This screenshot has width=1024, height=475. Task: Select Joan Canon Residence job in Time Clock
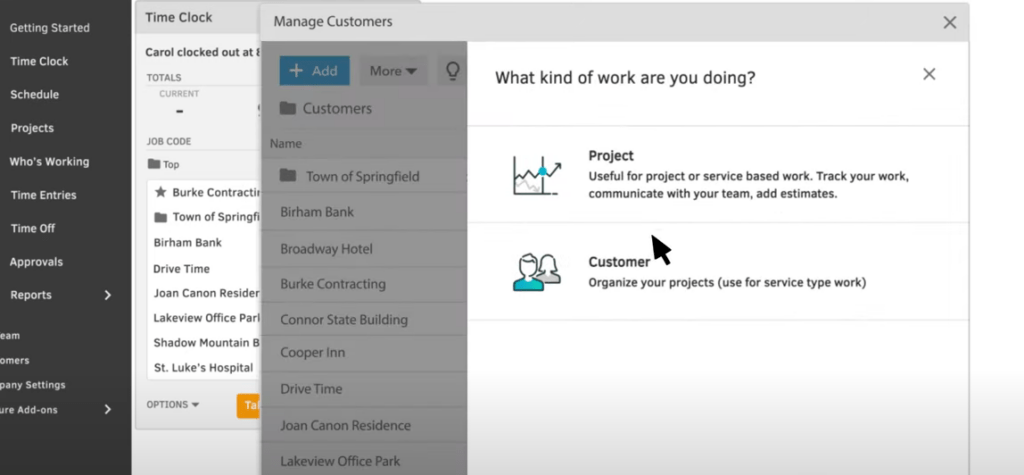coord(207,293)
